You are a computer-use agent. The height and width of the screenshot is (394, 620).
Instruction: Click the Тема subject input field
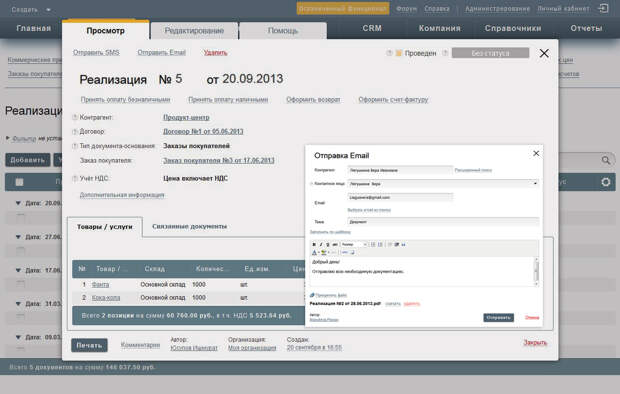pyautogui.click(x=443, y=222)
